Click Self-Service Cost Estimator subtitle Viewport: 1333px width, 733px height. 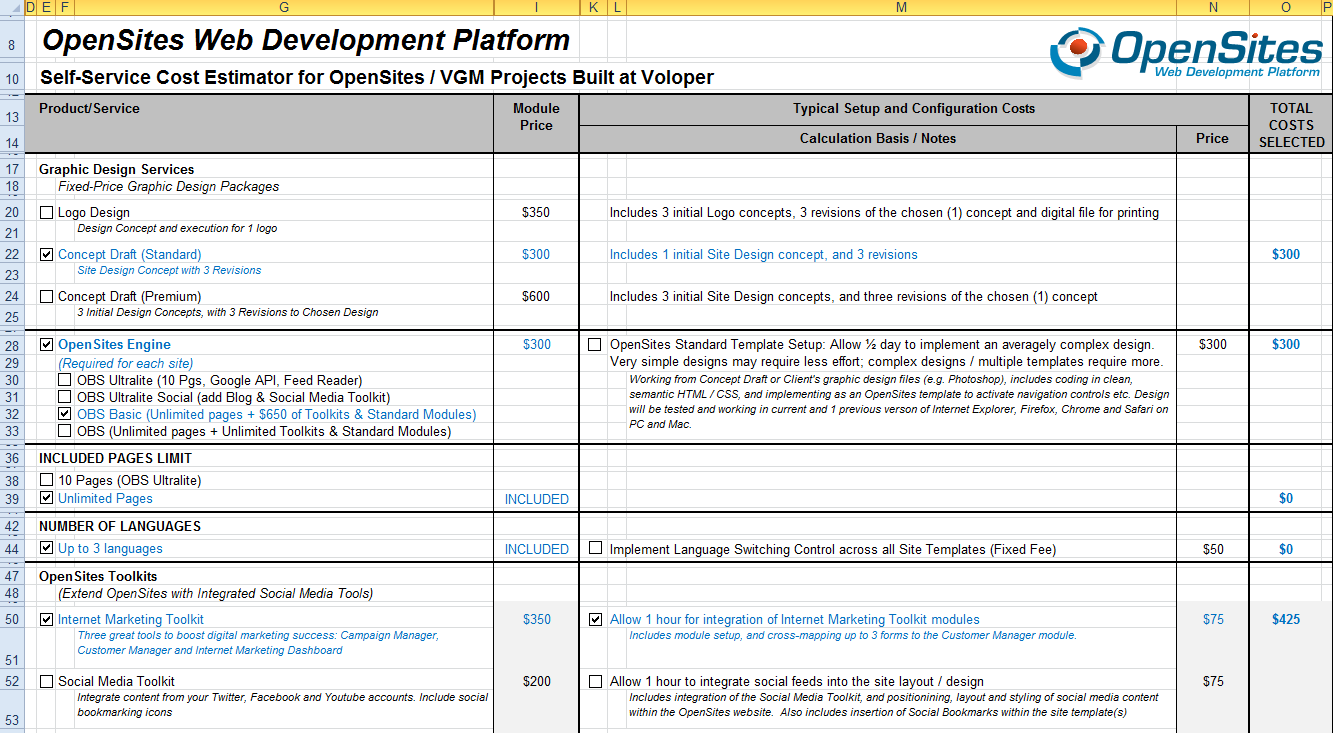(x=377, y=78)
